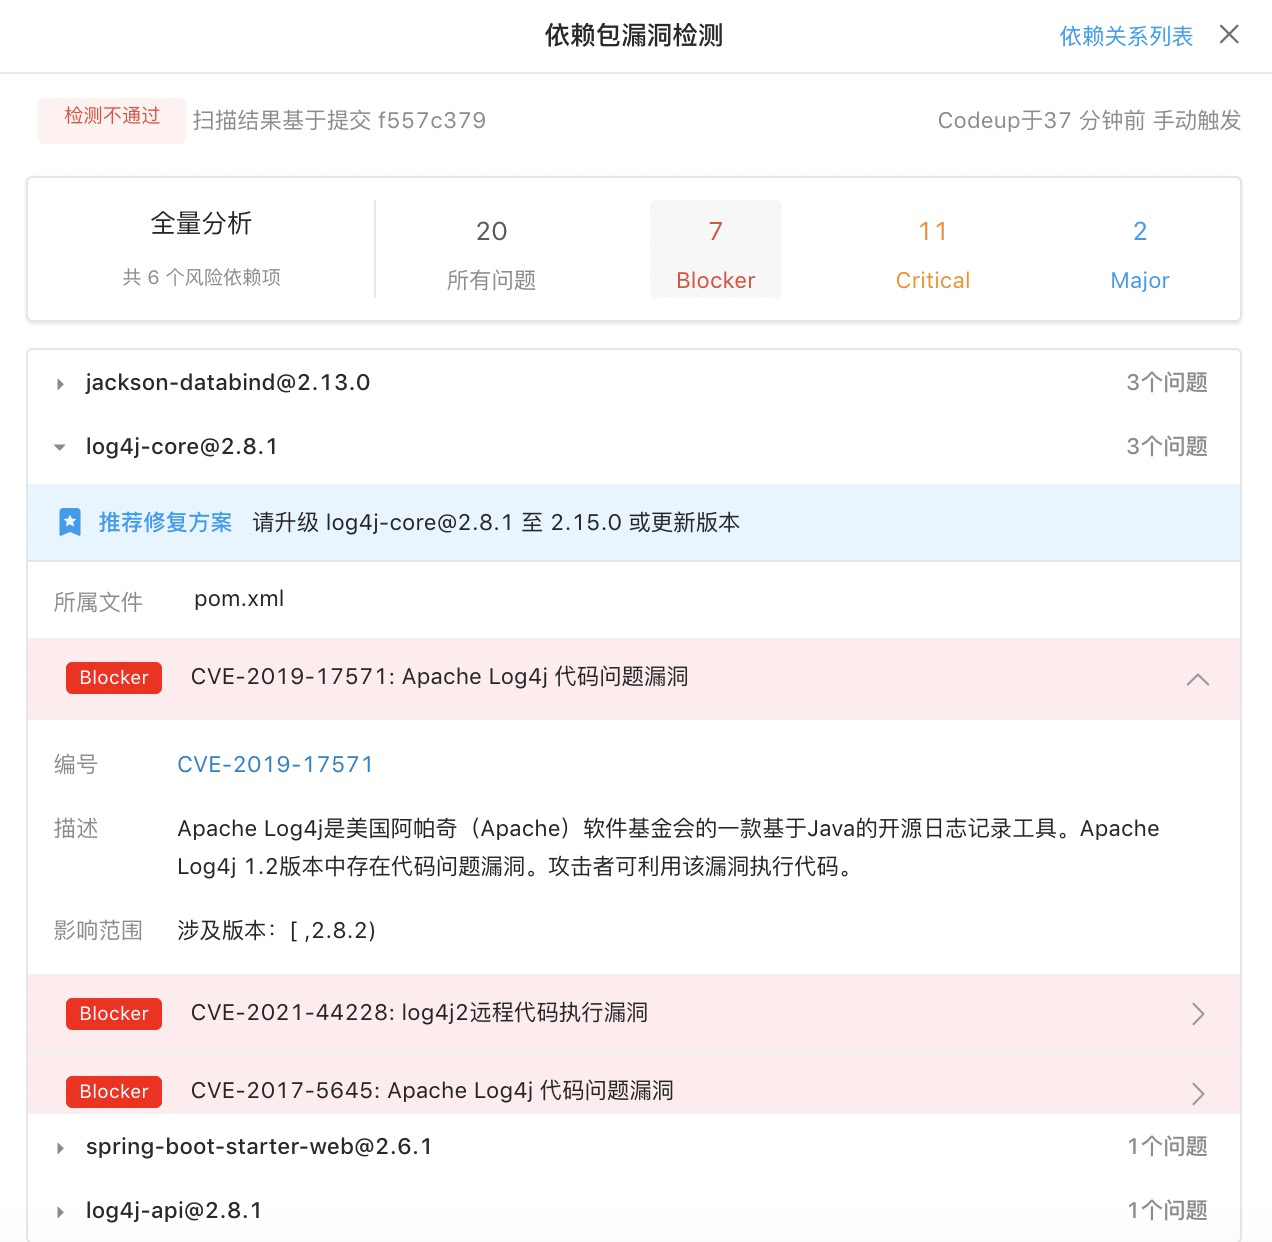Click the Blocker badge on CVE-2017-5645
The height and width of the screenshot is (1242, 1272).
(x=113, y=1091)
